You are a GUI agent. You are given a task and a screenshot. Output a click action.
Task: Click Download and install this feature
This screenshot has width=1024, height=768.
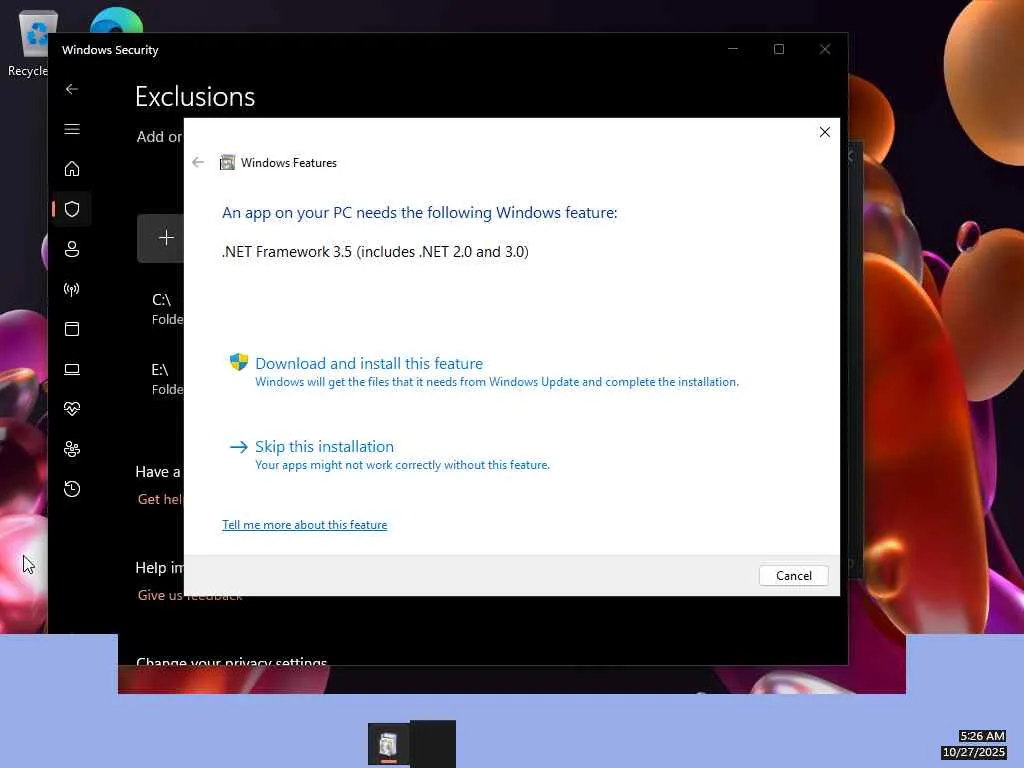click(x=369, y=364)
